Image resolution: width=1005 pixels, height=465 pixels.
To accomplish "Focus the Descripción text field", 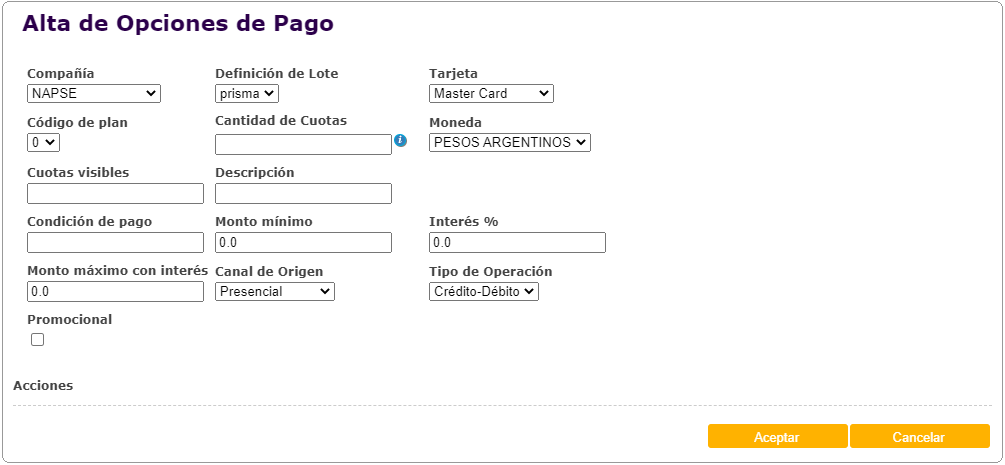I will click(303, 194).
